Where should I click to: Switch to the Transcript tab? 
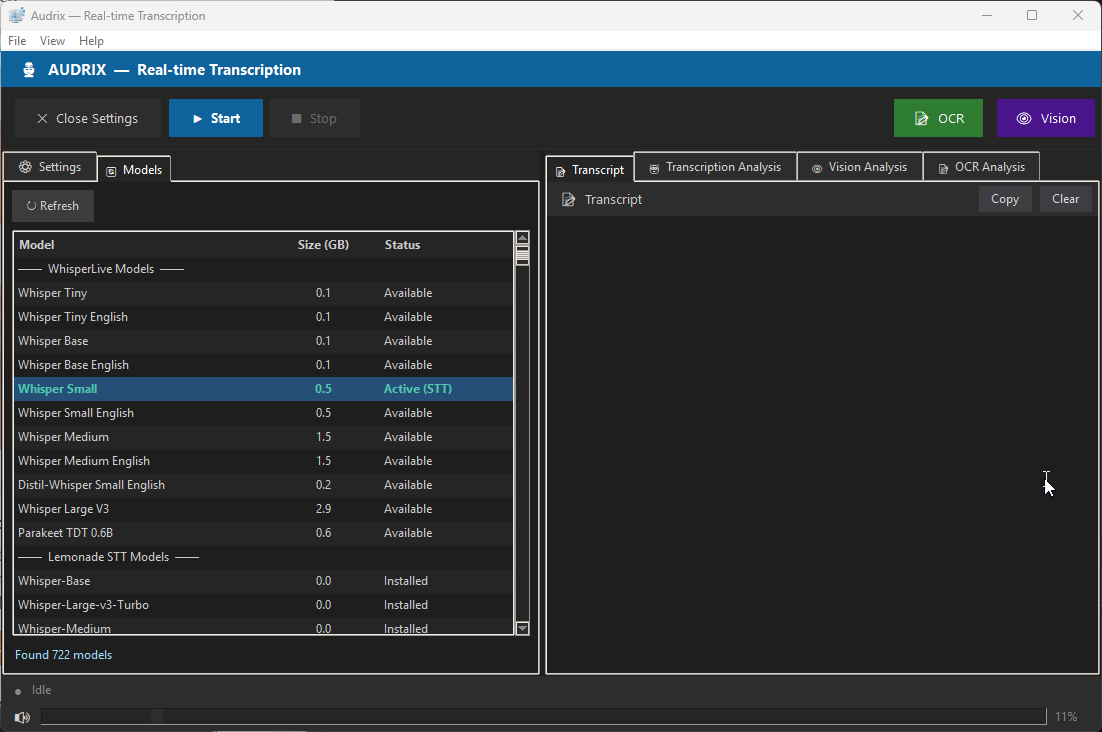[x=590, y=170]
